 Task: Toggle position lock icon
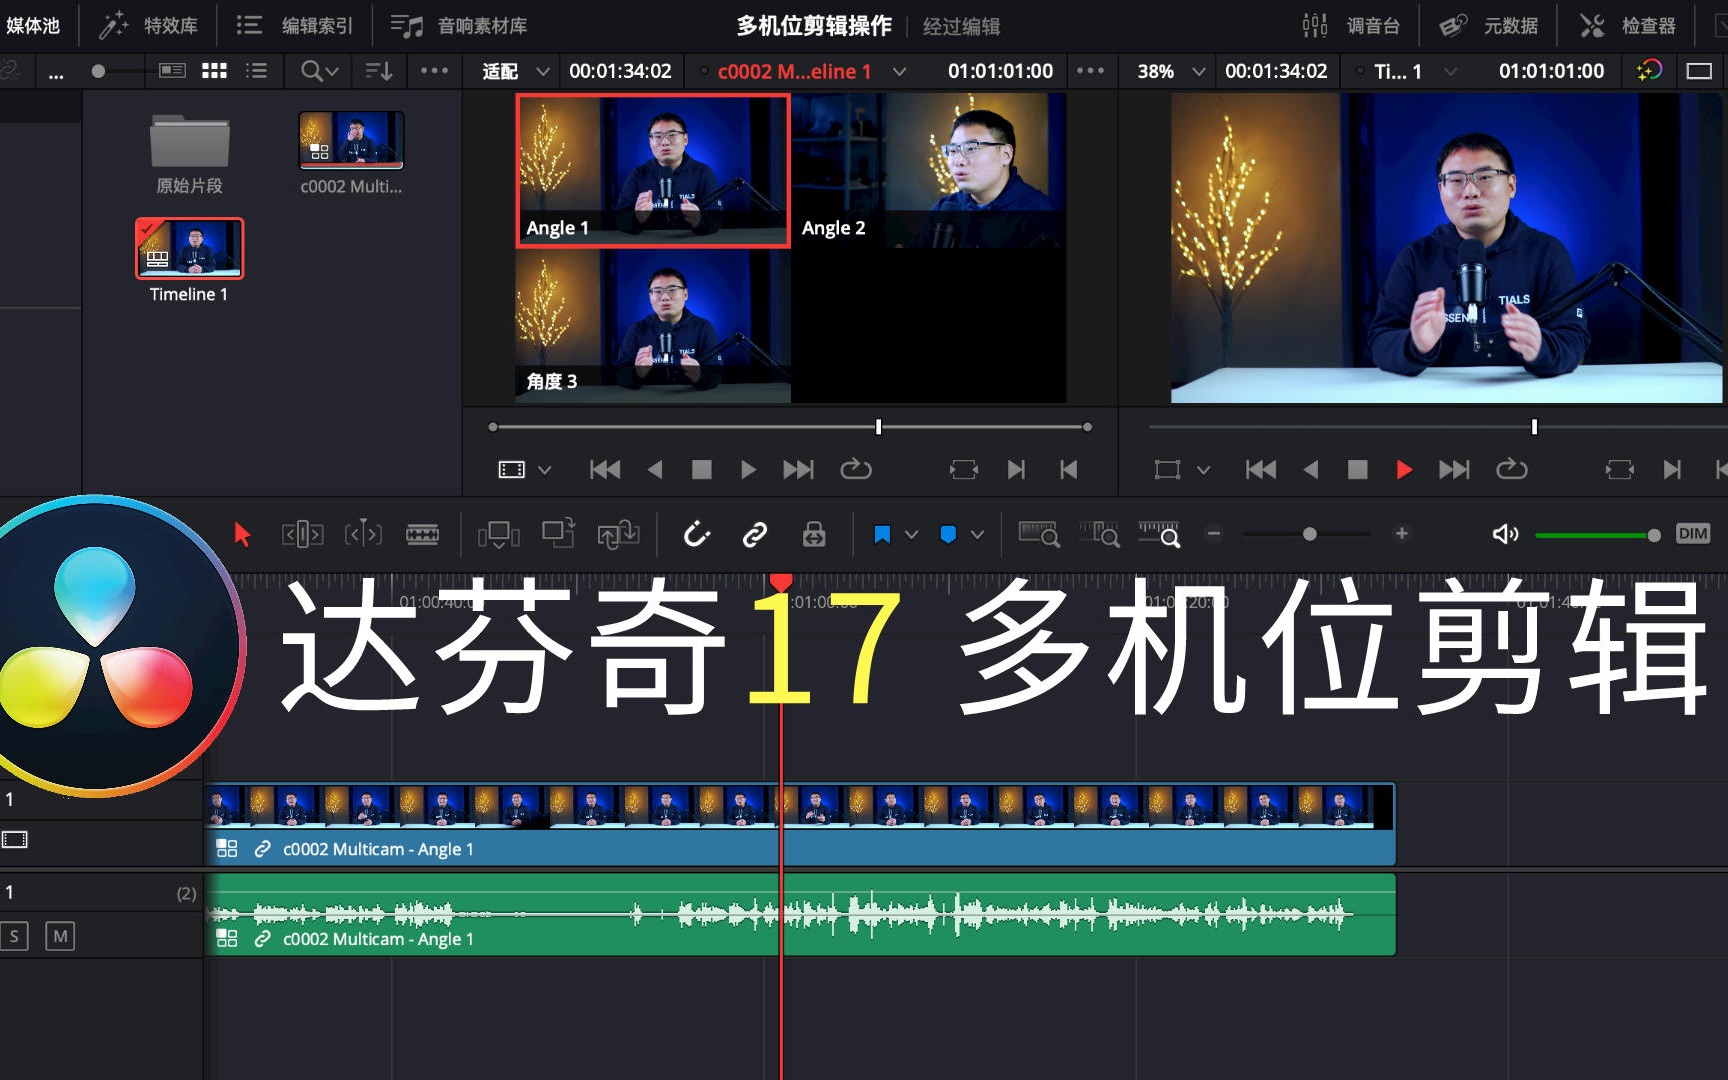pyautogui.click(x=814, y=535)
